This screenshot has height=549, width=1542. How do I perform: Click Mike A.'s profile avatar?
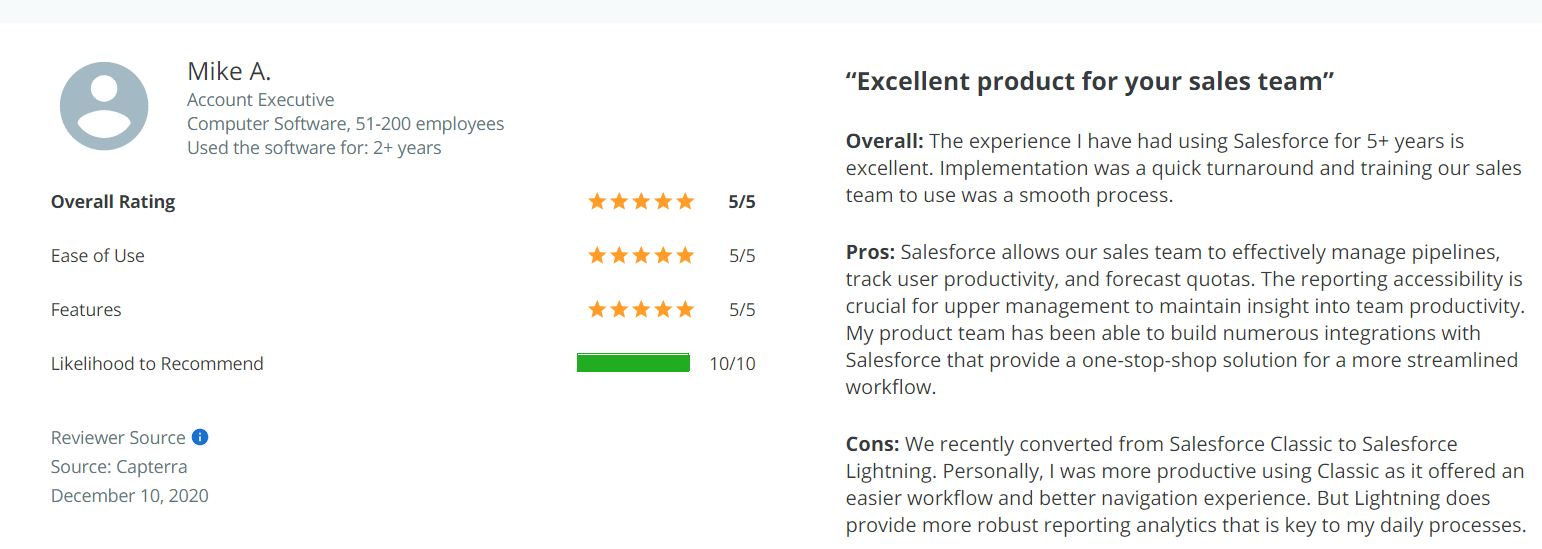104,106
